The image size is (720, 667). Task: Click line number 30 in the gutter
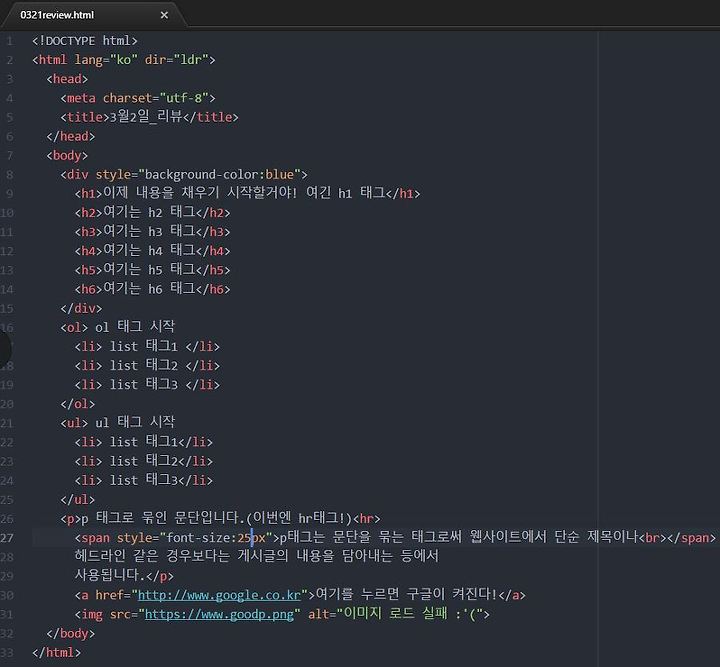(7, 595)
